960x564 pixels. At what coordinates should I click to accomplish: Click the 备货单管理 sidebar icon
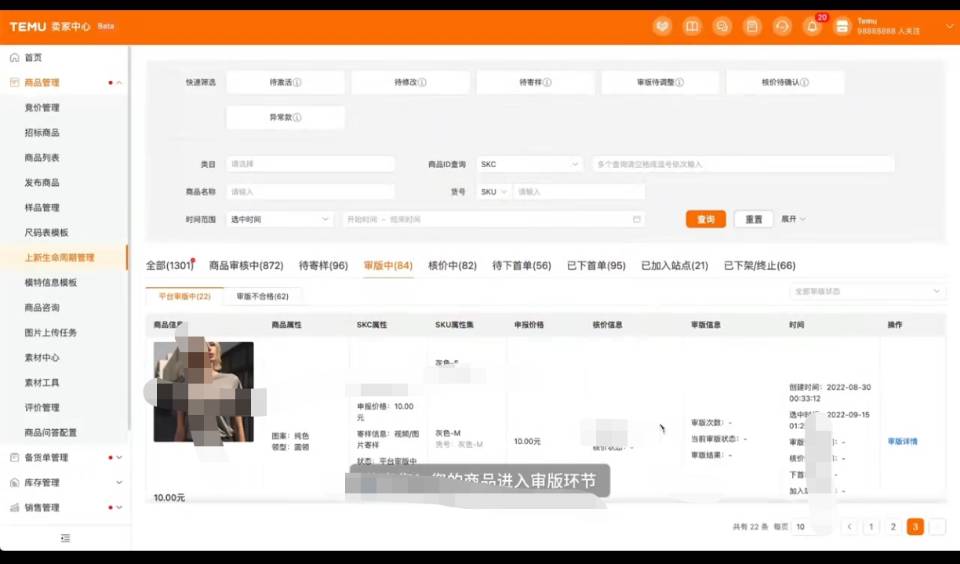15,457
